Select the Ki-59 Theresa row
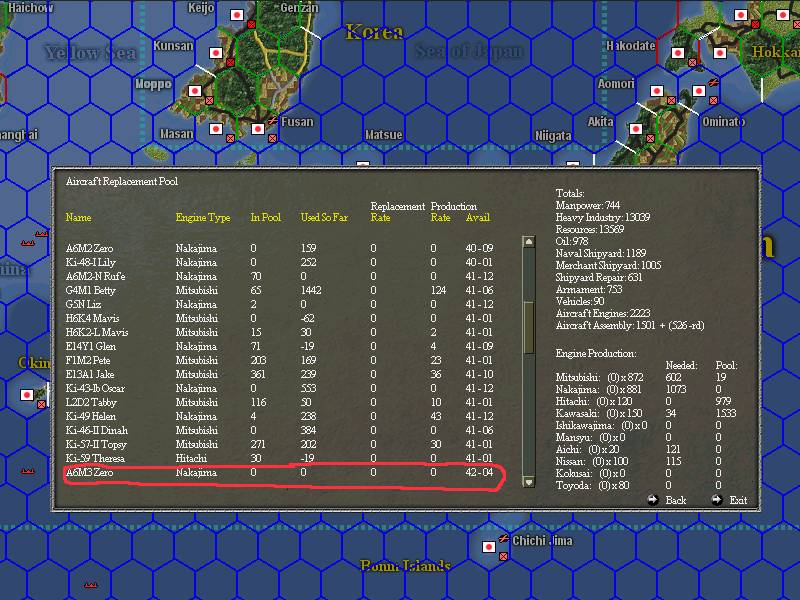 coord(280,458)
